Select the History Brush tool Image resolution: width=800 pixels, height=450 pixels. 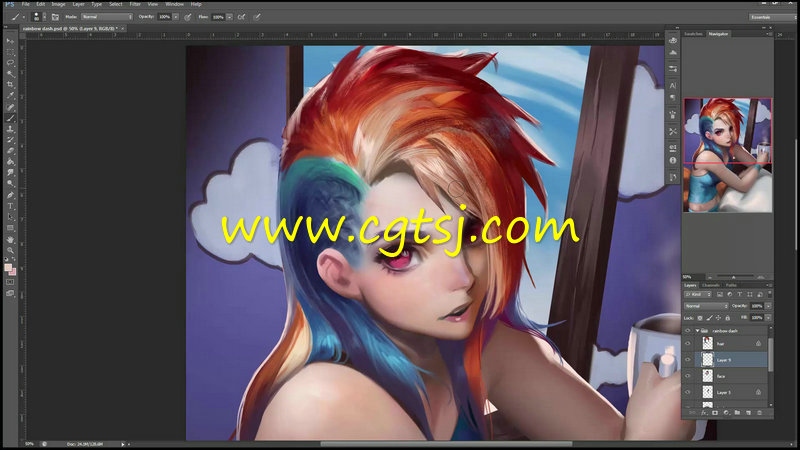[10, 140]
